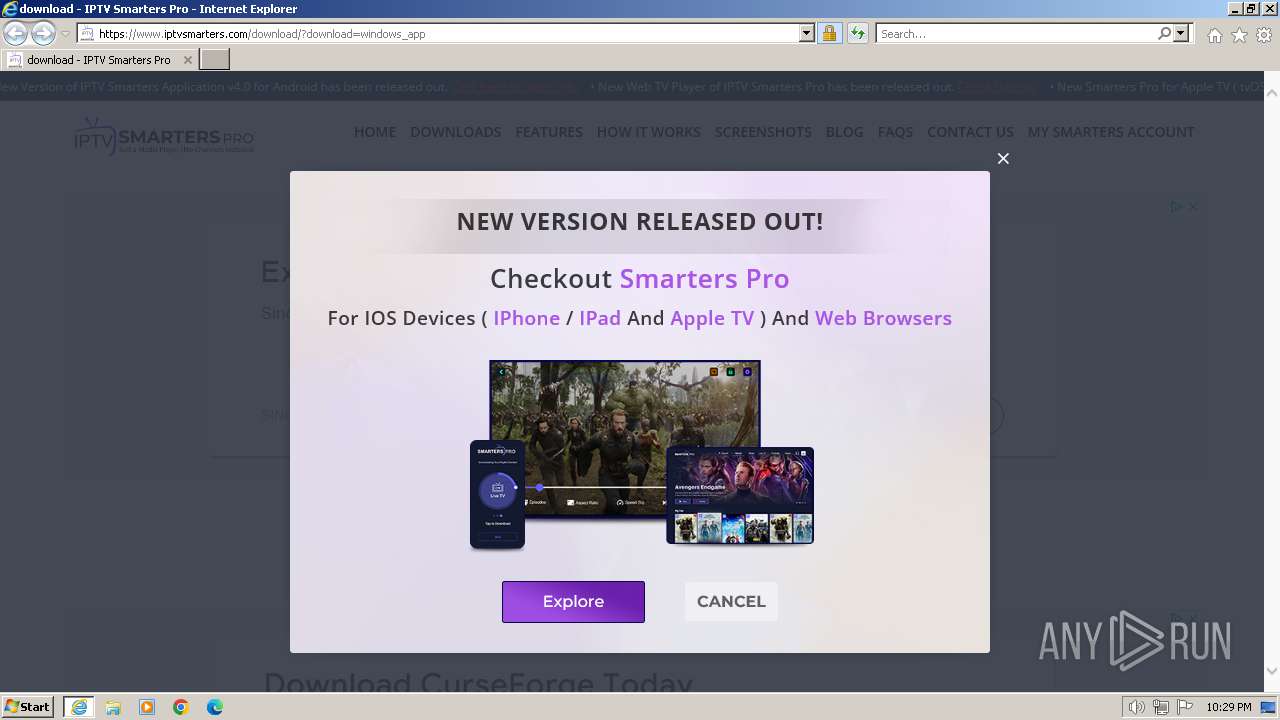
Task: Refresh the page with the green arrows icon
Action: point(857,34)
